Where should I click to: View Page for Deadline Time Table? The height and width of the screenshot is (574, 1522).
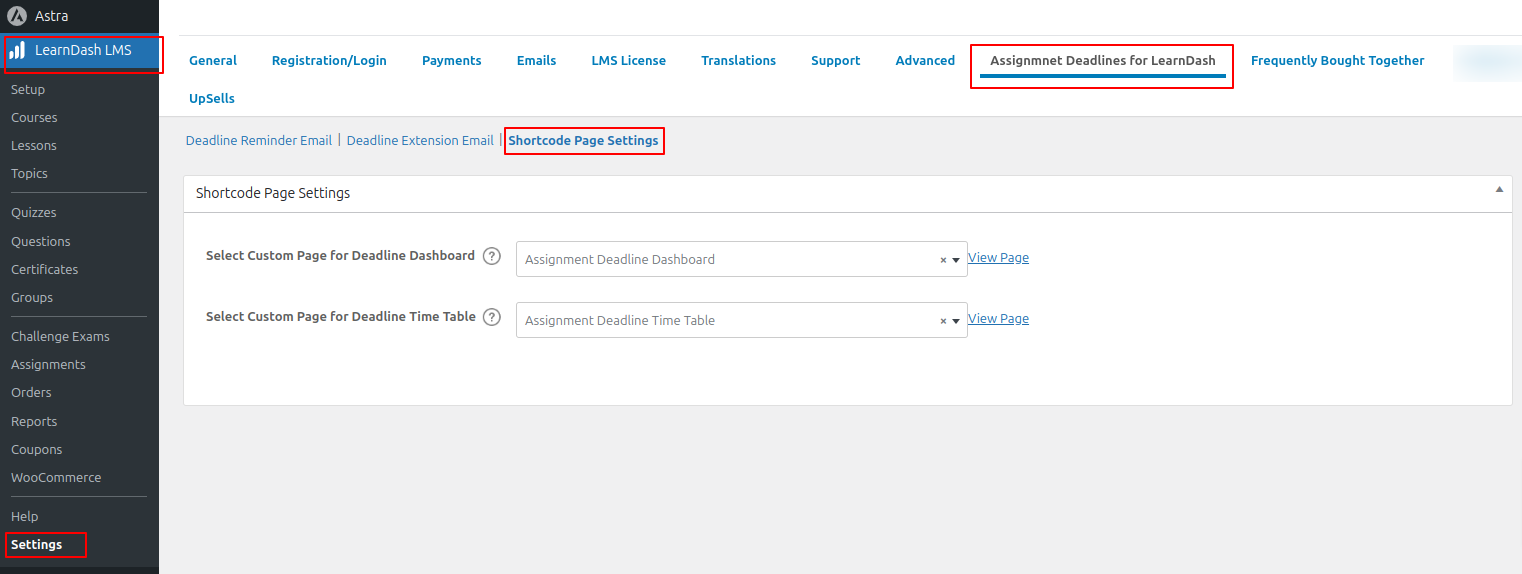click(x=998, y=319)
